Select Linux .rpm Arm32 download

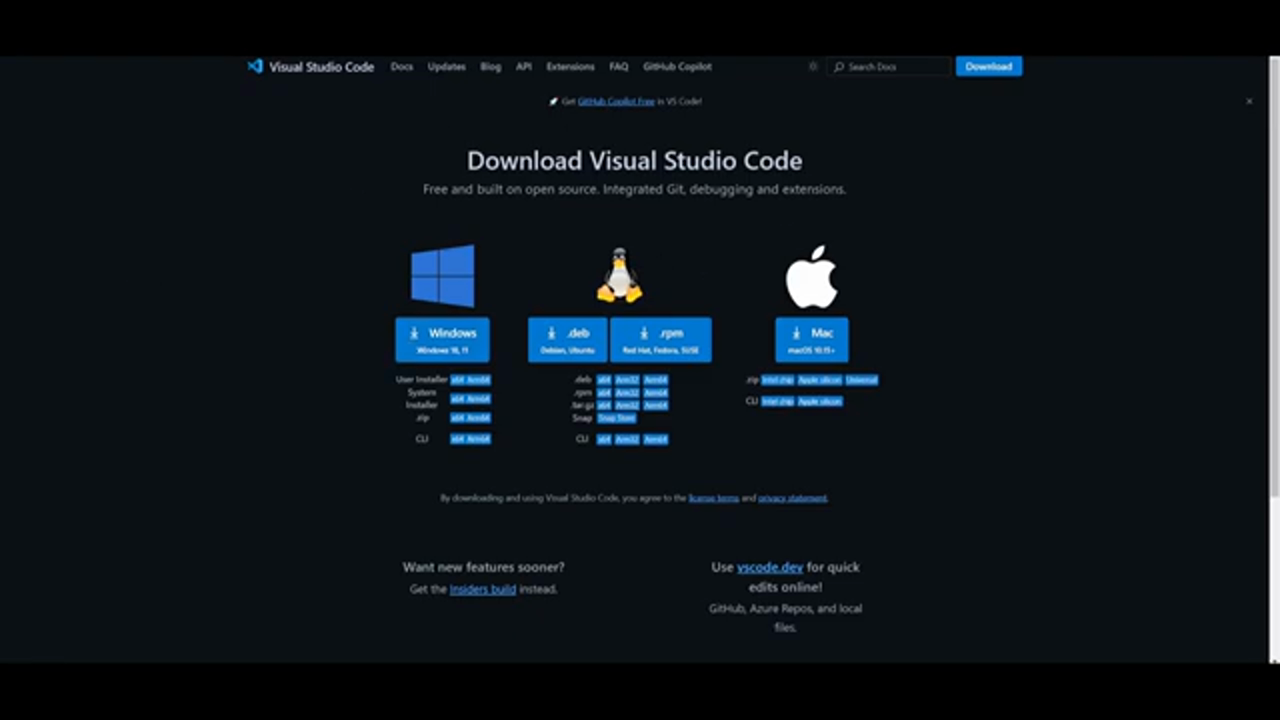(x=627, y=393)
